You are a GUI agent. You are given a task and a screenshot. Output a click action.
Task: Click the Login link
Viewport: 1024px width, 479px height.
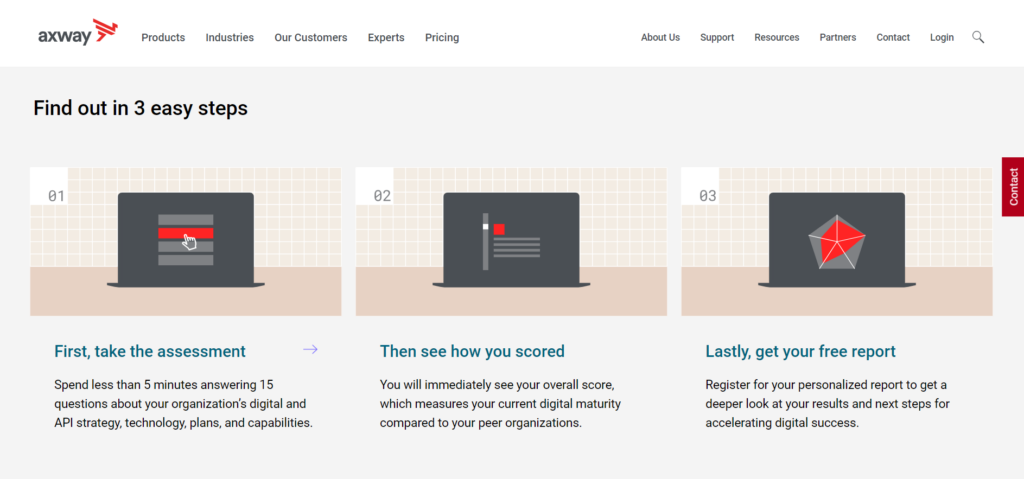click(x=942, y=38)
